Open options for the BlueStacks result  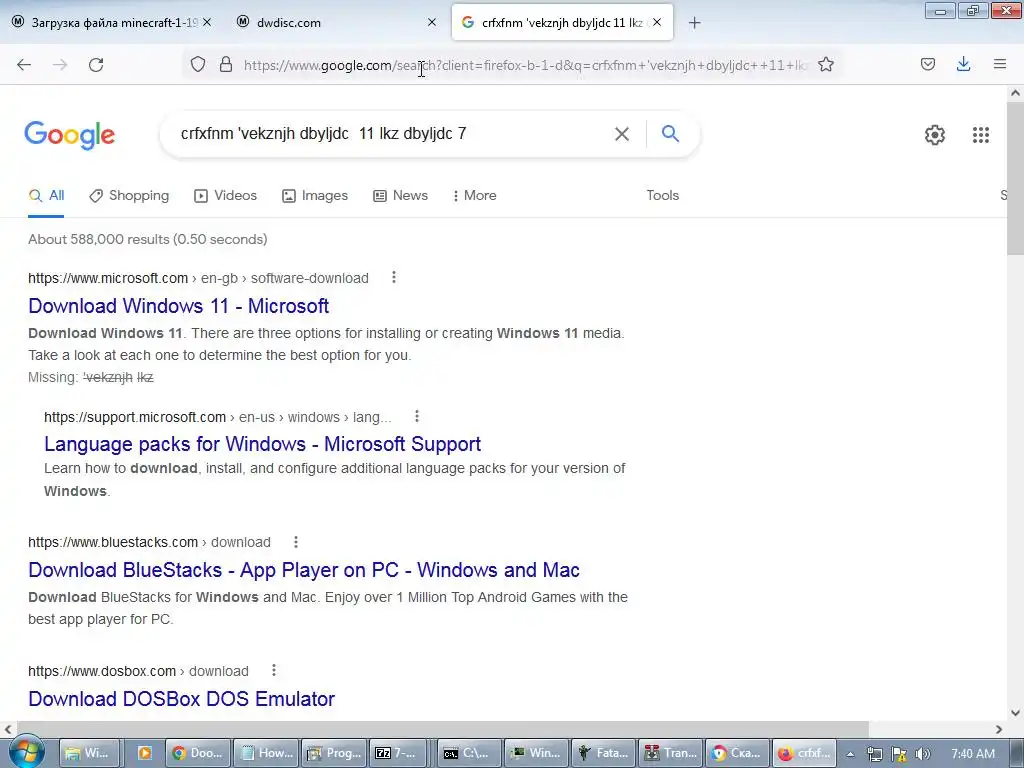click(296, 542)
